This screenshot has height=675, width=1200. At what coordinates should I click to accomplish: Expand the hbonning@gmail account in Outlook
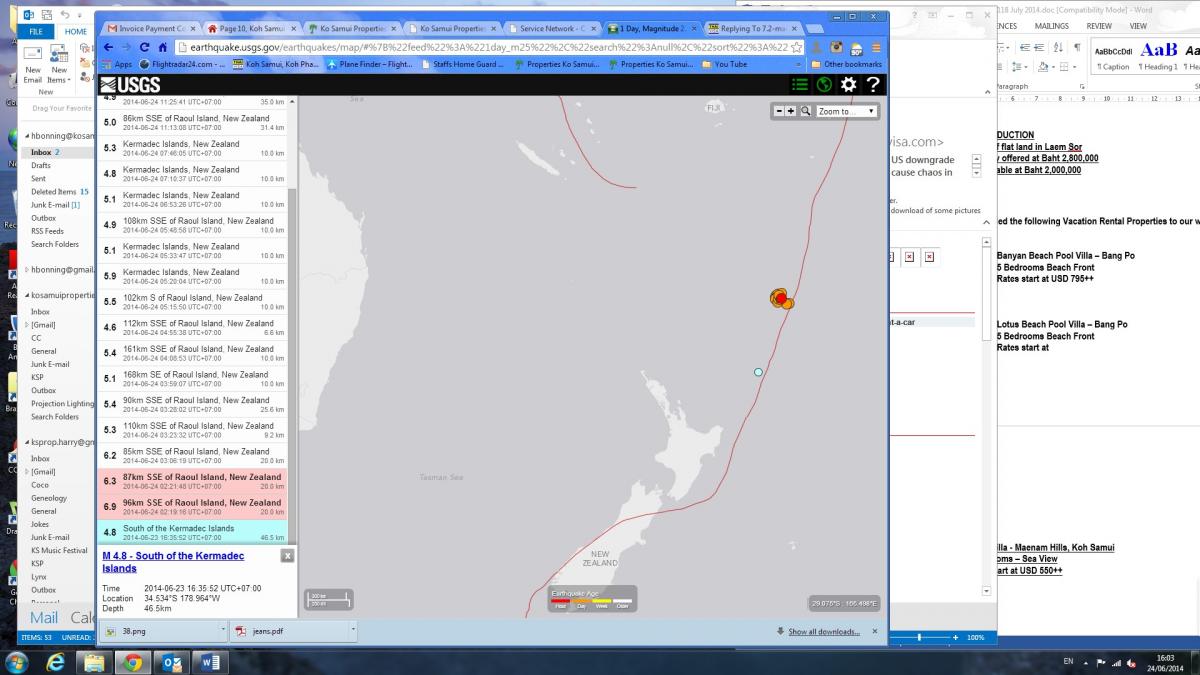pos(27,269)
